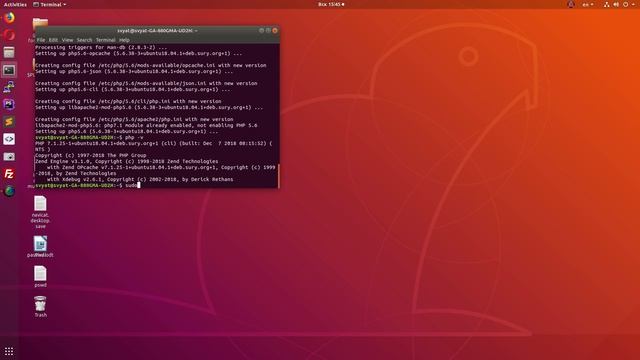Viewport: 640px width, 360px height.
Task: Open the PhpStorm icon in the dock
Action: pos(9,104)
